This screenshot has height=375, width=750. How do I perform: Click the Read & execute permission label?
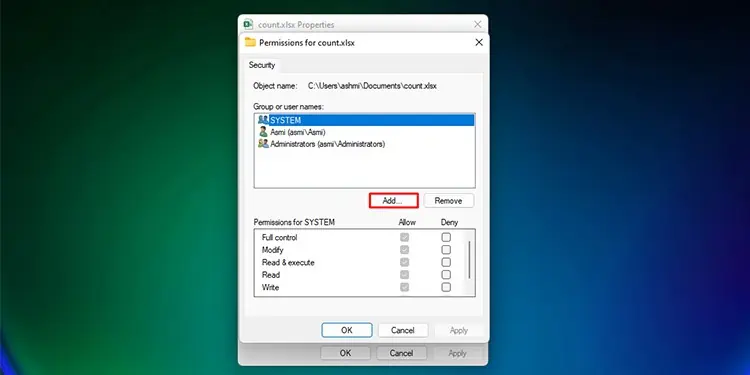tap(288, 262)
